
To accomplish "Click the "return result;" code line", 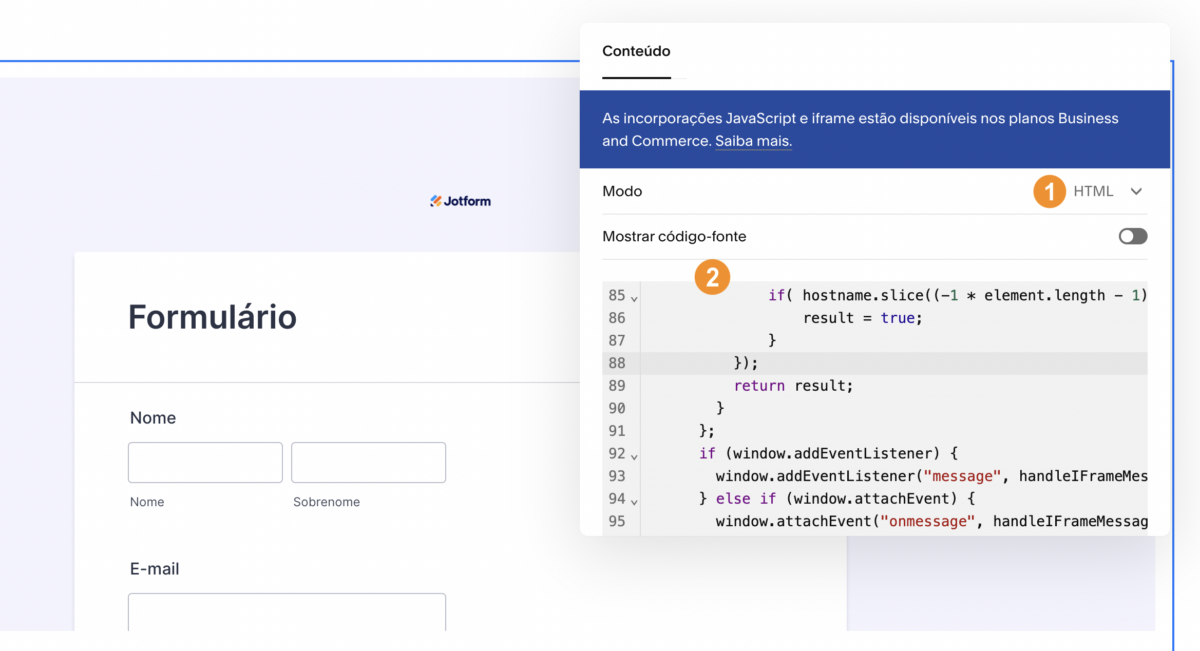I will [793, 386].
